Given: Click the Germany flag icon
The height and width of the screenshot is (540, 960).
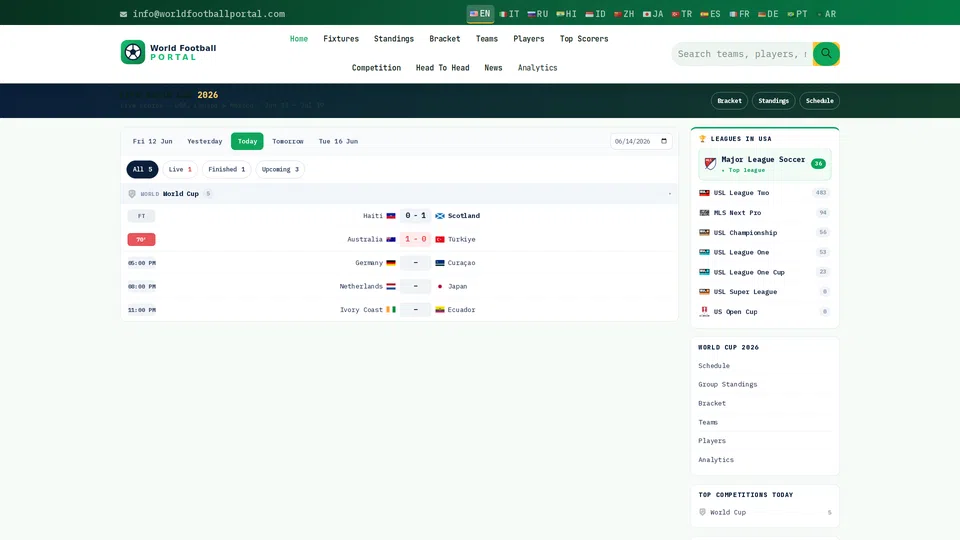Looking at the screenshot, I should coord(391,263).
